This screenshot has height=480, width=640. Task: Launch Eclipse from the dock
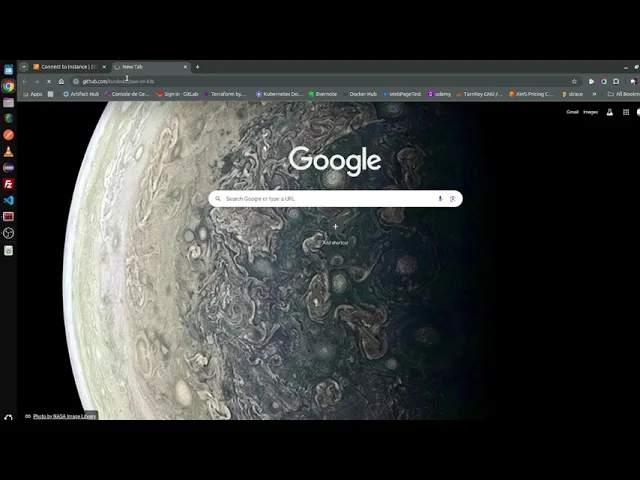click(x=9, y=168)
